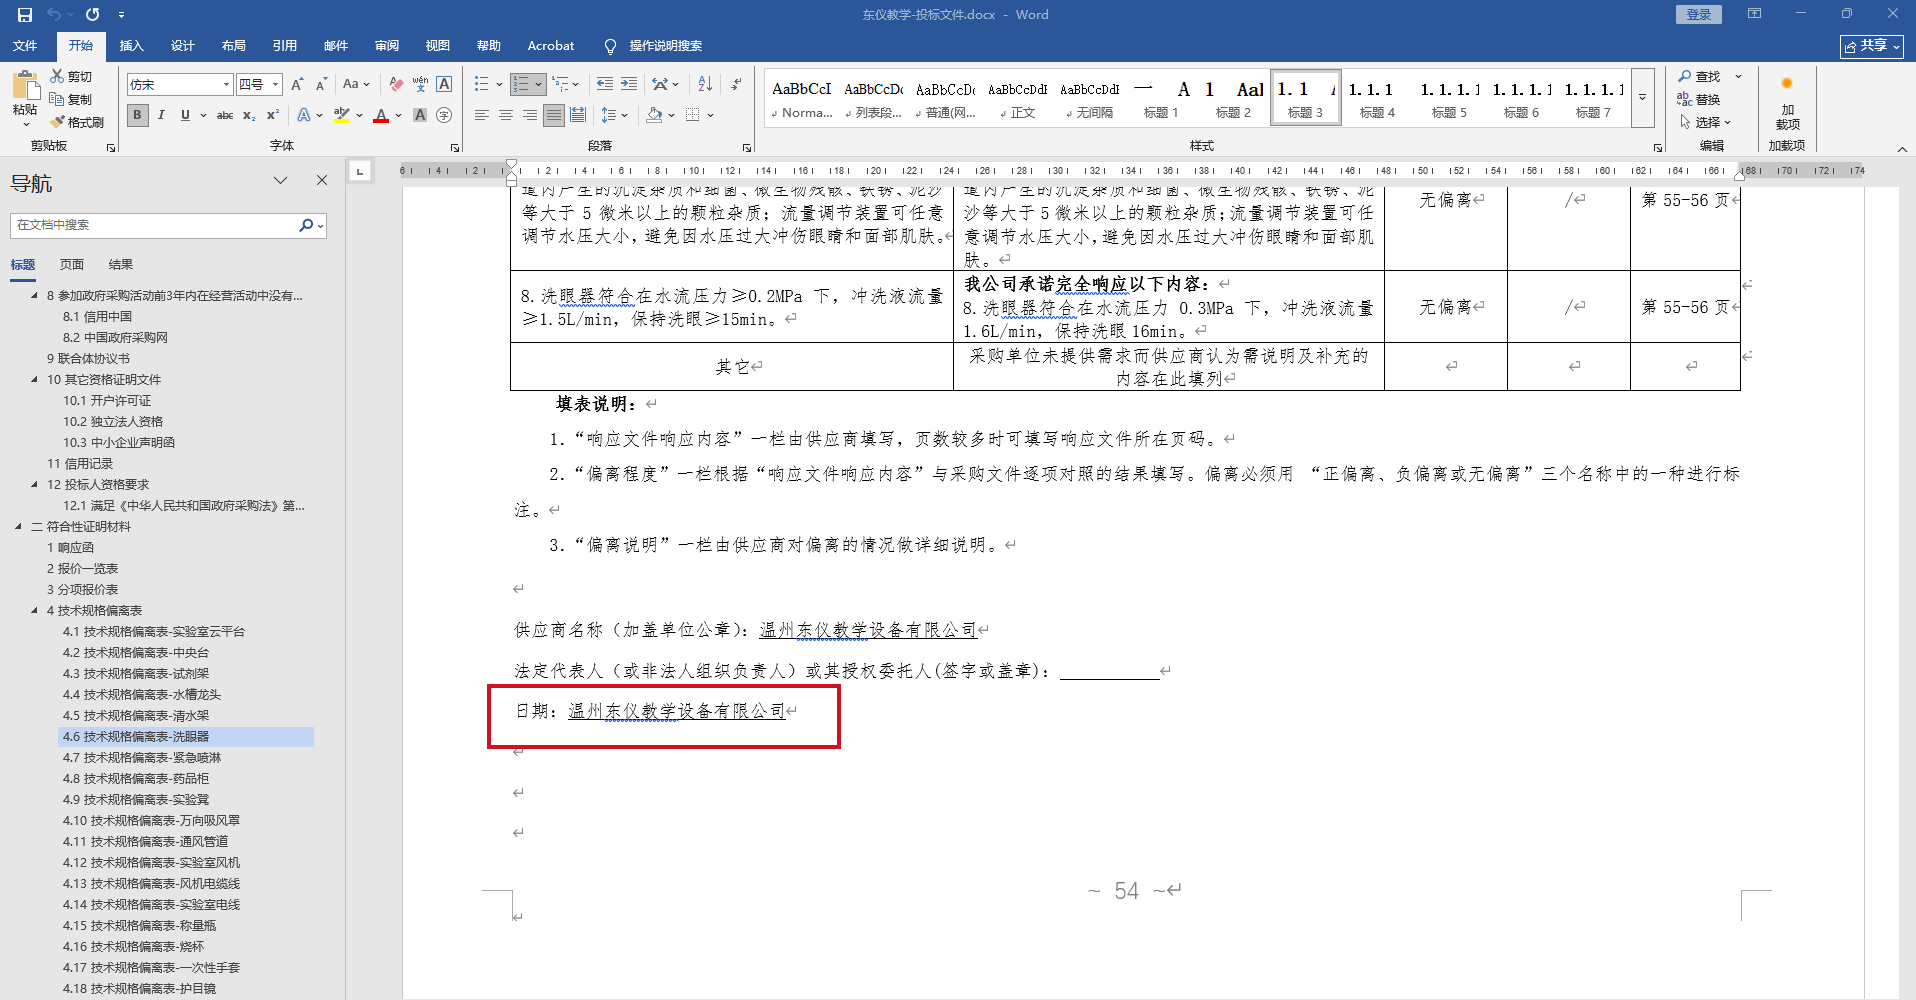Image resolution: width=1916 pixels, height=1000 pixels.
Task: Open Replace (替换) in the editing group
Action: click(1700, 99)
